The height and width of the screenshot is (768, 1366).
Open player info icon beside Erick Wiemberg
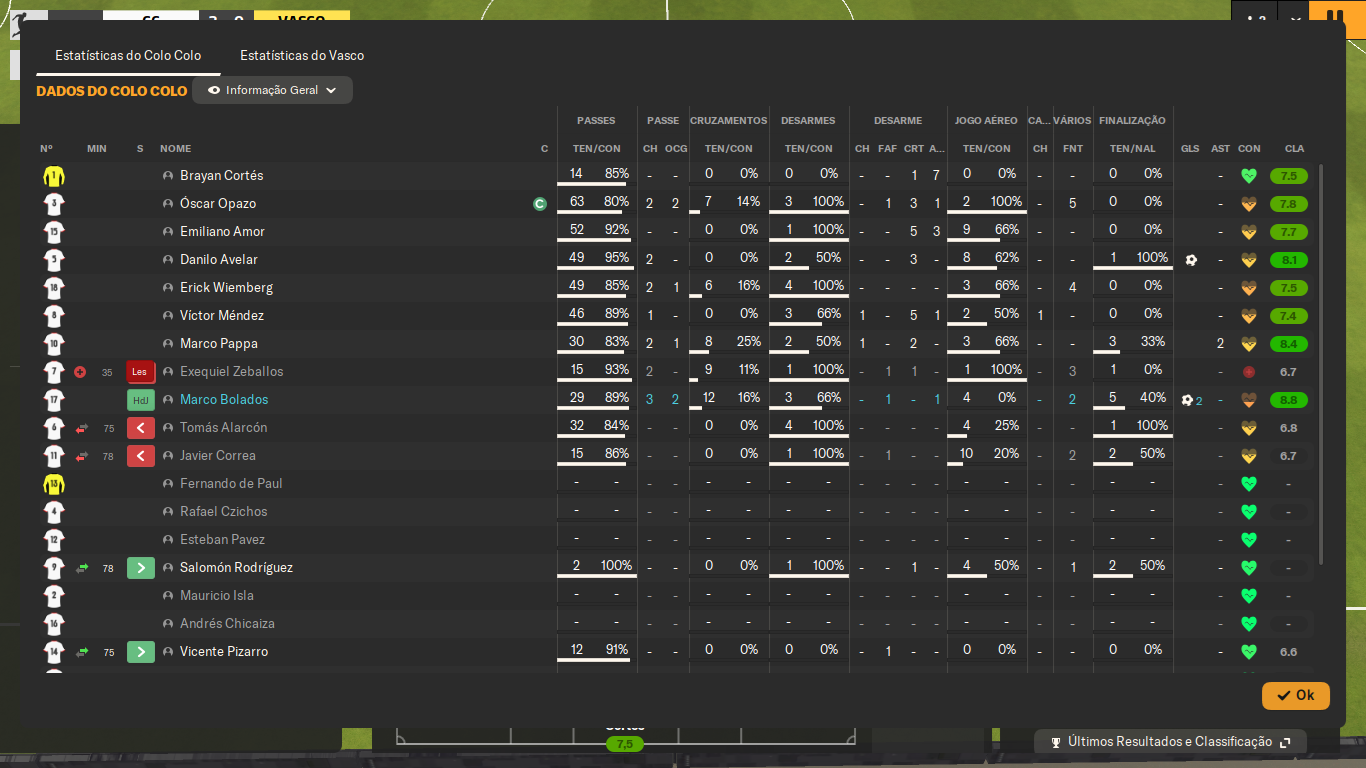pyautogui.click(x=168, y=288)
